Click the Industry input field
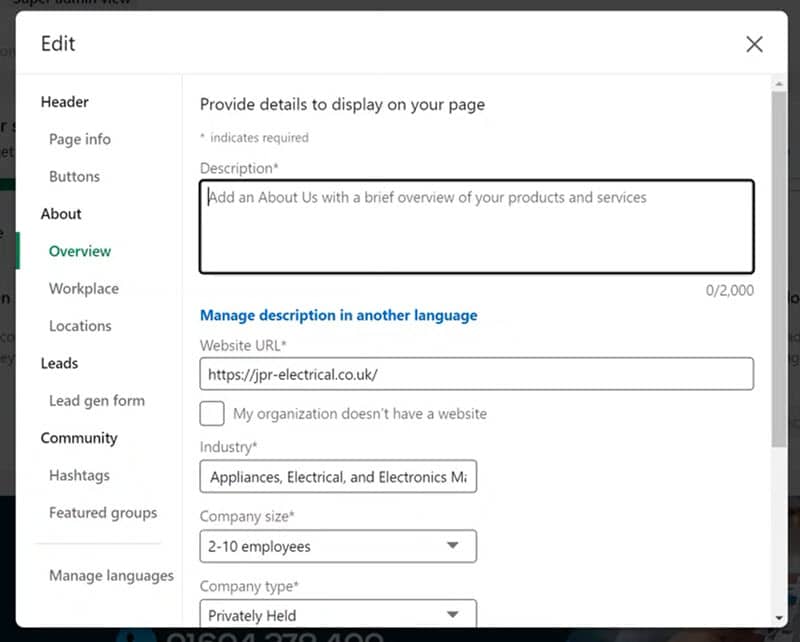Image resolution: width=800 pixels, height=642 pixels. [338, 477]
